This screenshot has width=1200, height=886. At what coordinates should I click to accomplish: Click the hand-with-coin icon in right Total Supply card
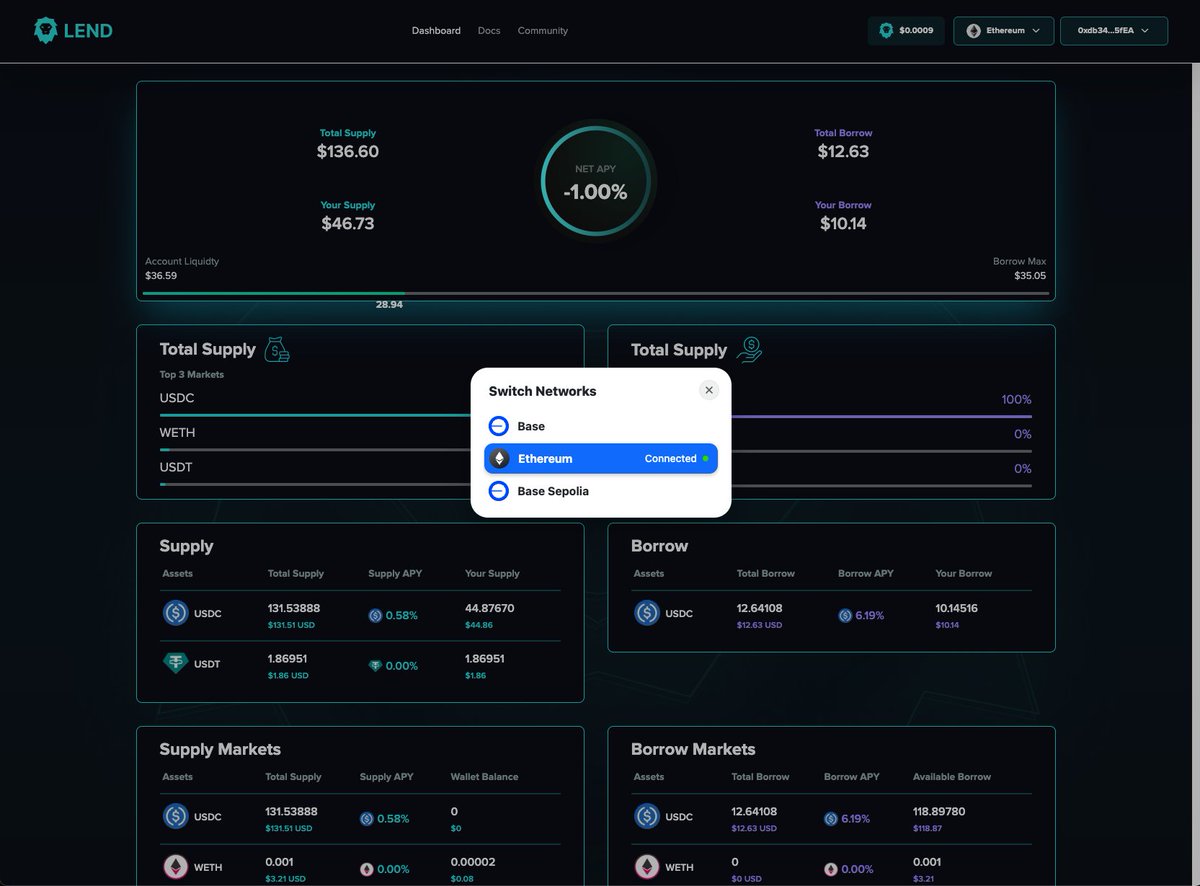click(749, 349)
